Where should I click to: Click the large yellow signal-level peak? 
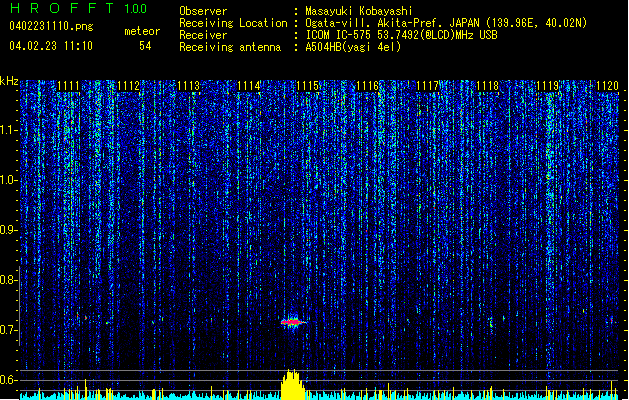pos(293,384)
